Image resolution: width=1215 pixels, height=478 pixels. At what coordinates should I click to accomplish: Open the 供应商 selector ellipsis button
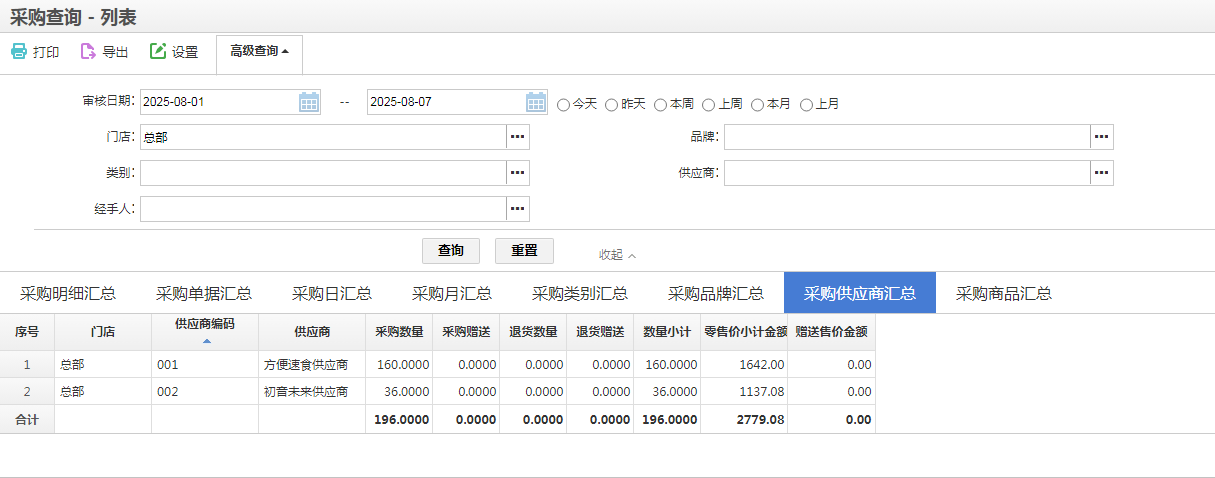(1102, 173)
